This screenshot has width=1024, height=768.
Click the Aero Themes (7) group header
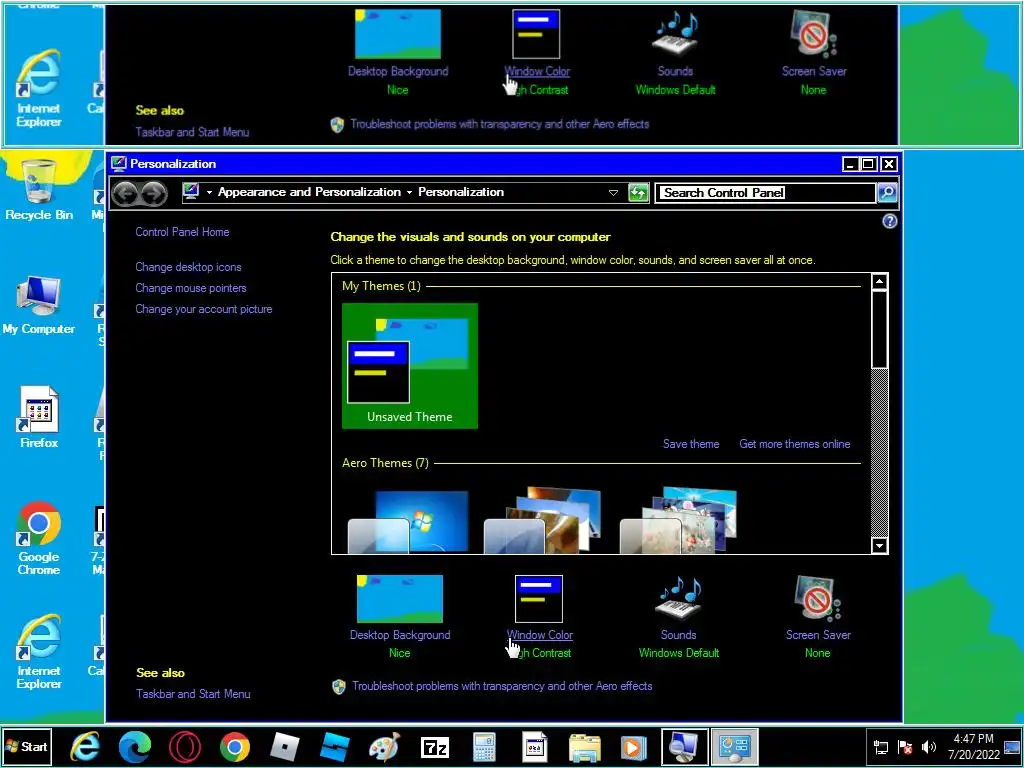(385, 463)
